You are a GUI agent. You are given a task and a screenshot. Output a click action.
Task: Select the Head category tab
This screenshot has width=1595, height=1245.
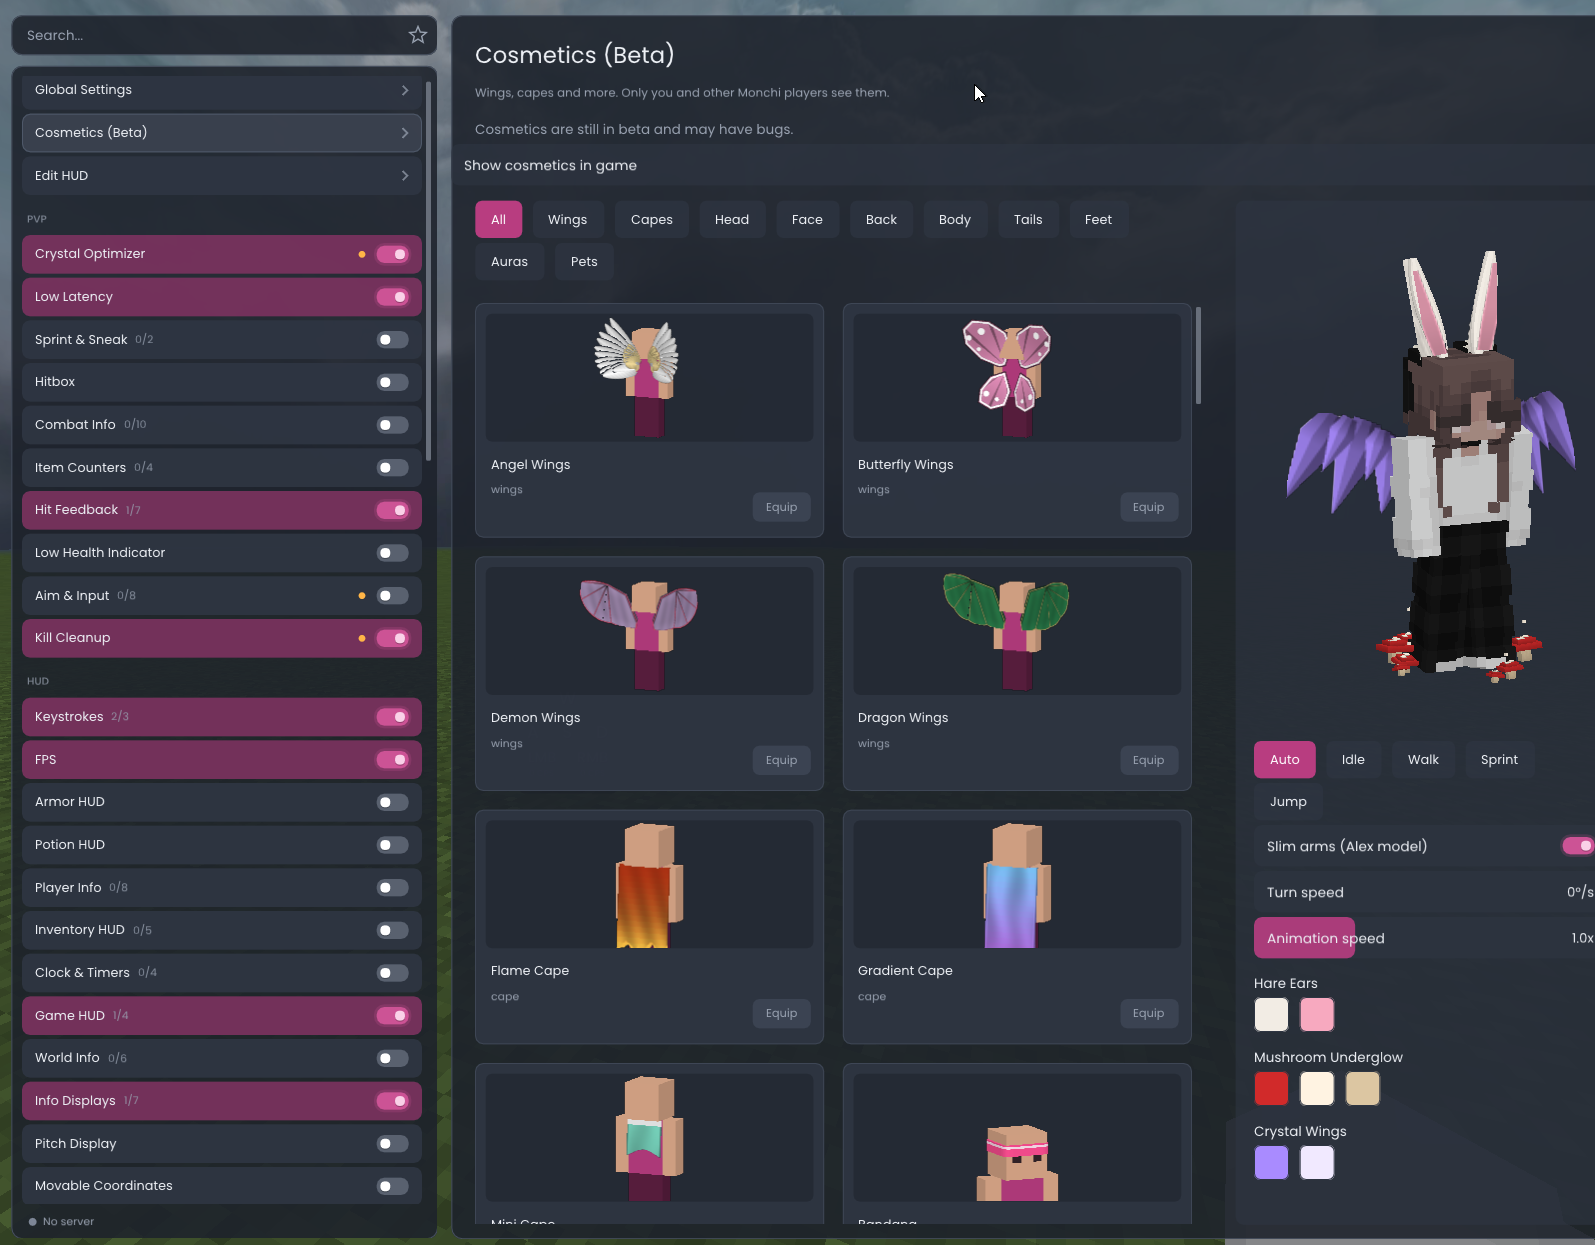tap(731, 220)
